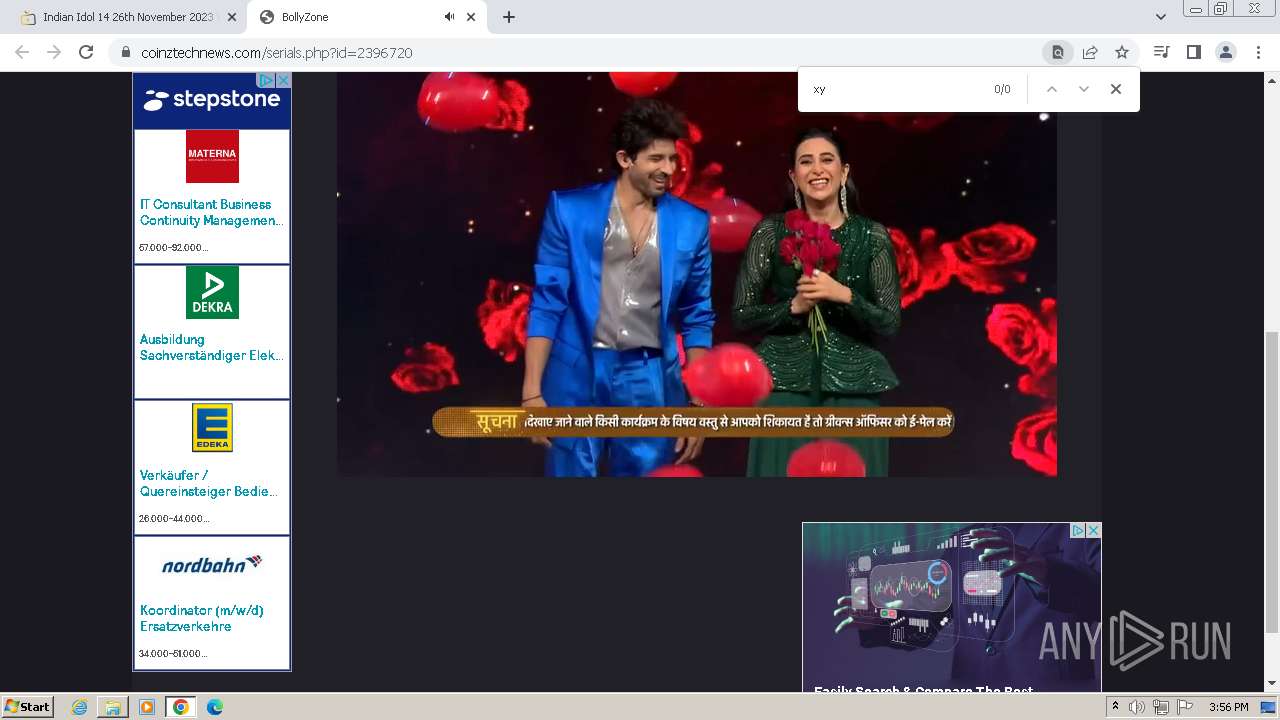This screenshot has width=1280, height=720.
Task: Open the Chrome profile menu
Action: (1225, 52)
